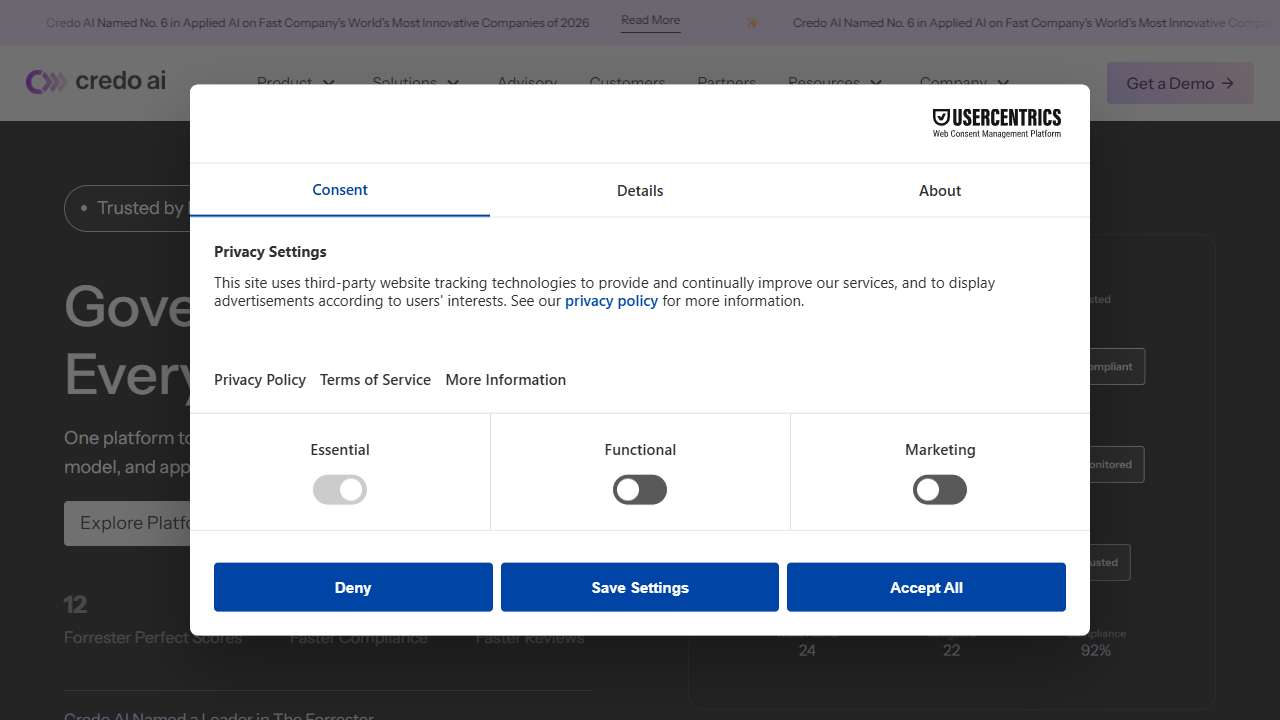Accept all cookies
Image resolution: width=1280 pixels, height=720 pixels.
click(x=926, y=588)
